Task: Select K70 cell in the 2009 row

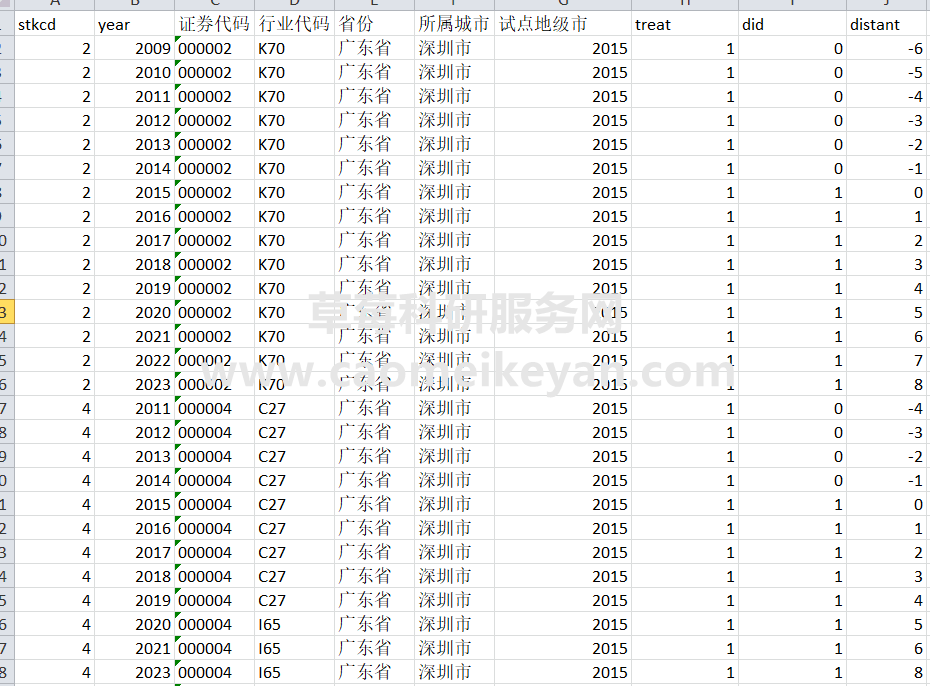Action: [294, 49]
